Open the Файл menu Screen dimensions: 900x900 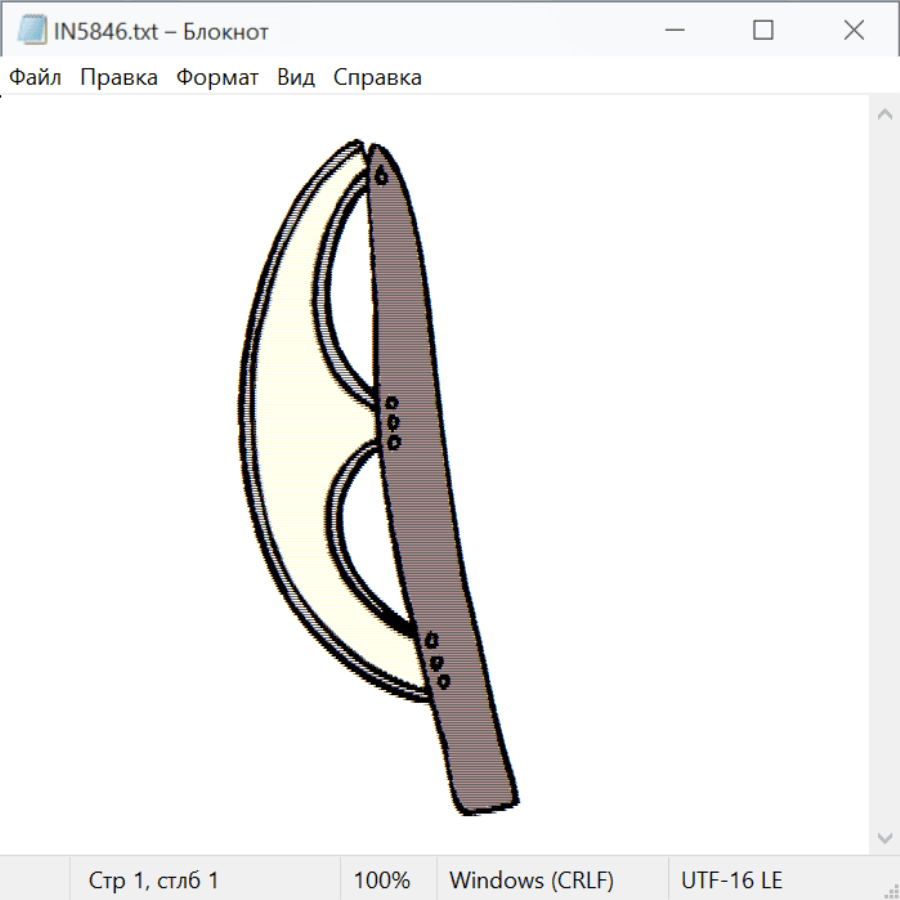point(35,77)
